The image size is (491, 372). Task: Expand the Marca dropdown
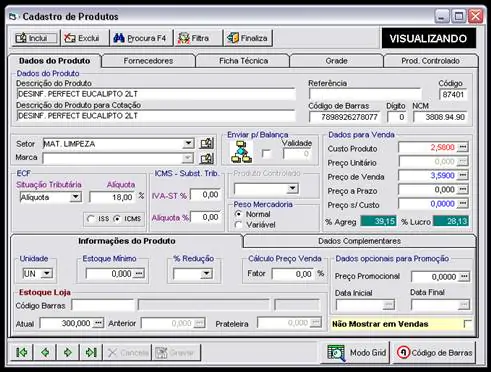click(188, 158)
